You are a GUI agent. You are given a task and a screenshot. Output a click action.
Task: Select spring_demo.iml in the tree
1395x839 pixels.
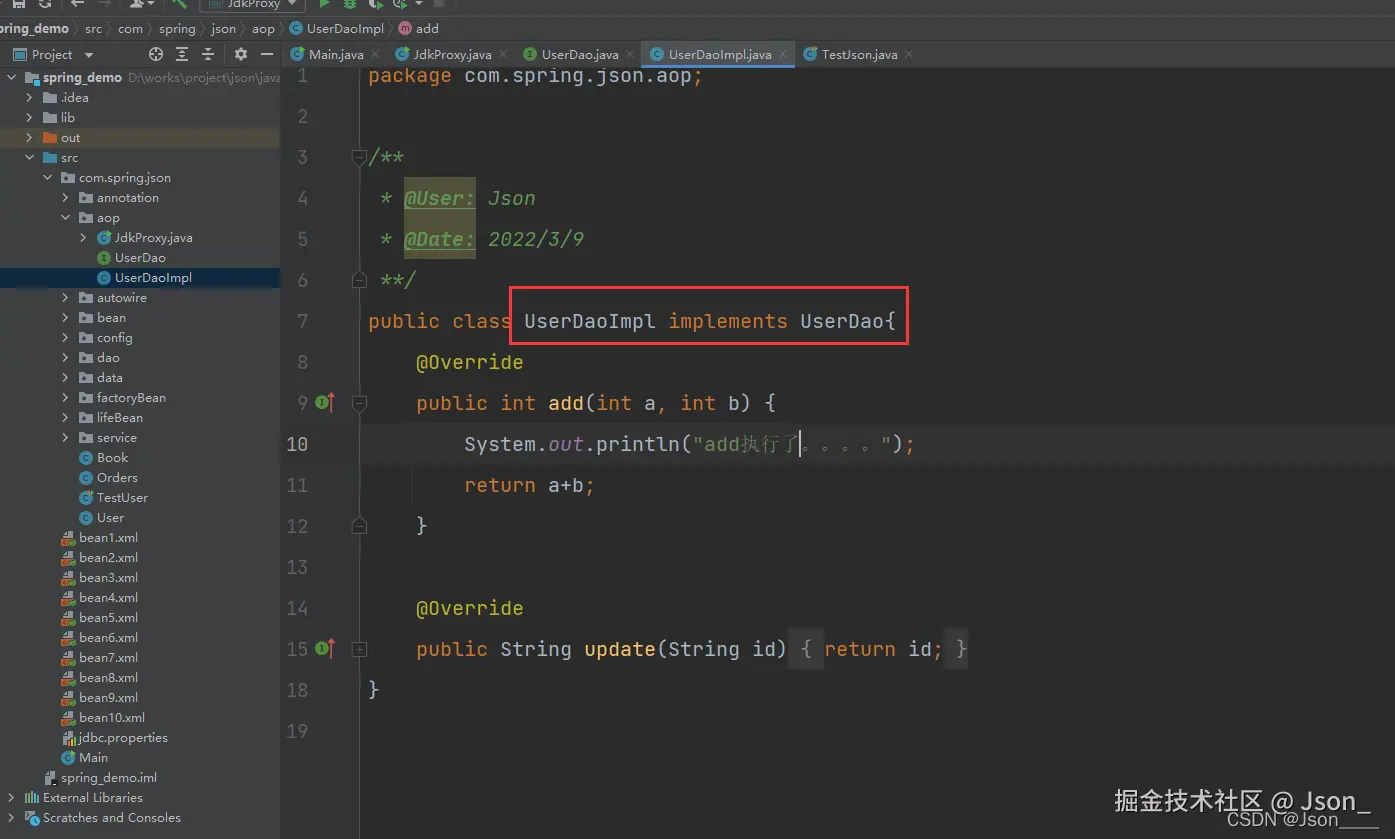click(x=109, y=778)
